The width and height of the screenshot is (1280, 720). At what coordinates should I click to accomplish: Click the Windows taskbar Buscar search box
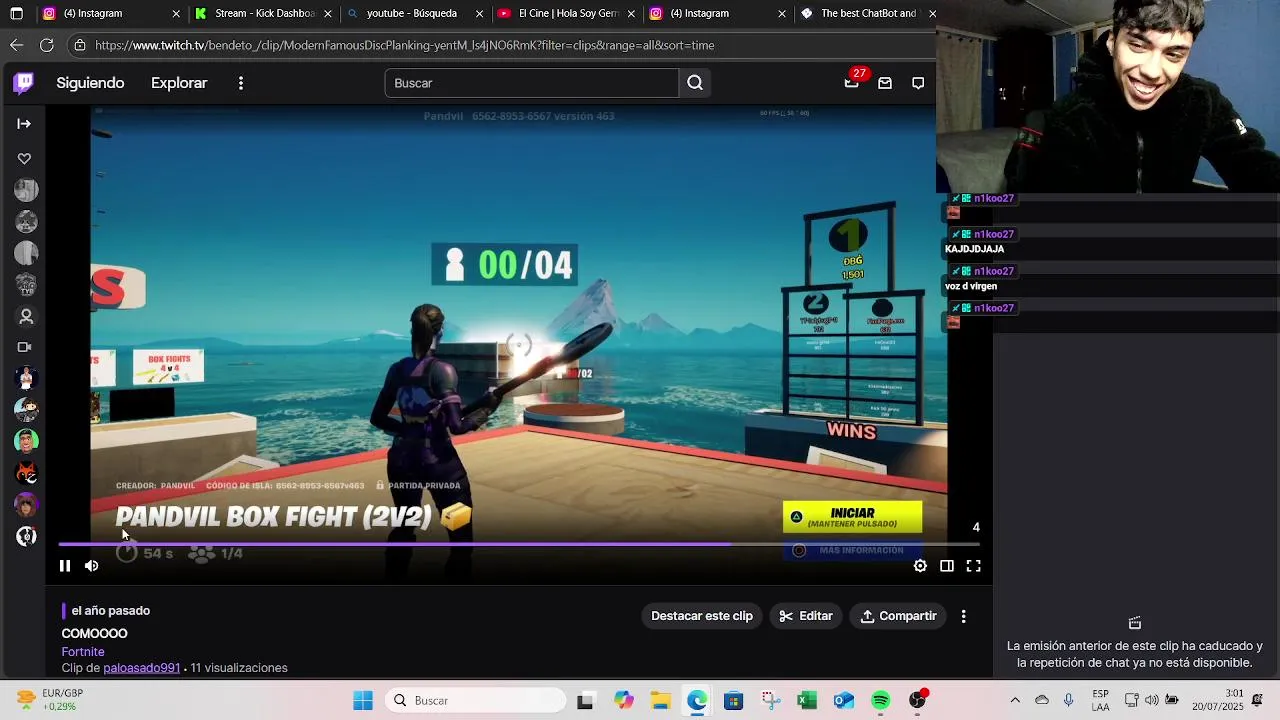(474, 701)
